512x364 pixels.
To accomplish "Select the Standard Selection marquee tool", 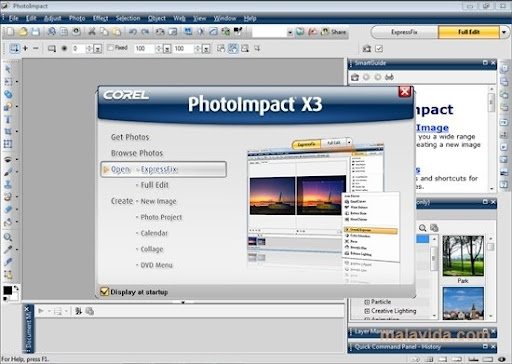I will [x=8, y=81].
